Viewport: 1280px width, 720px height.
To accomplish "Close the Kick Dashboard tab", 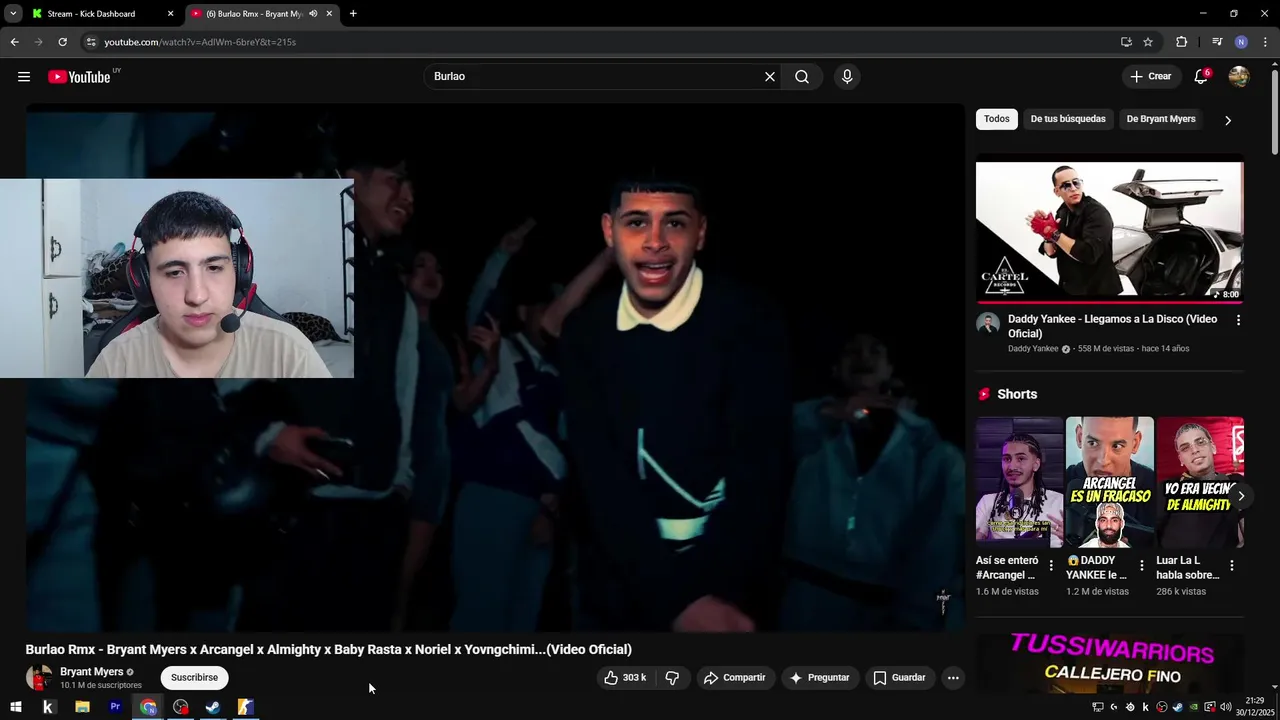I will [170, 14].
